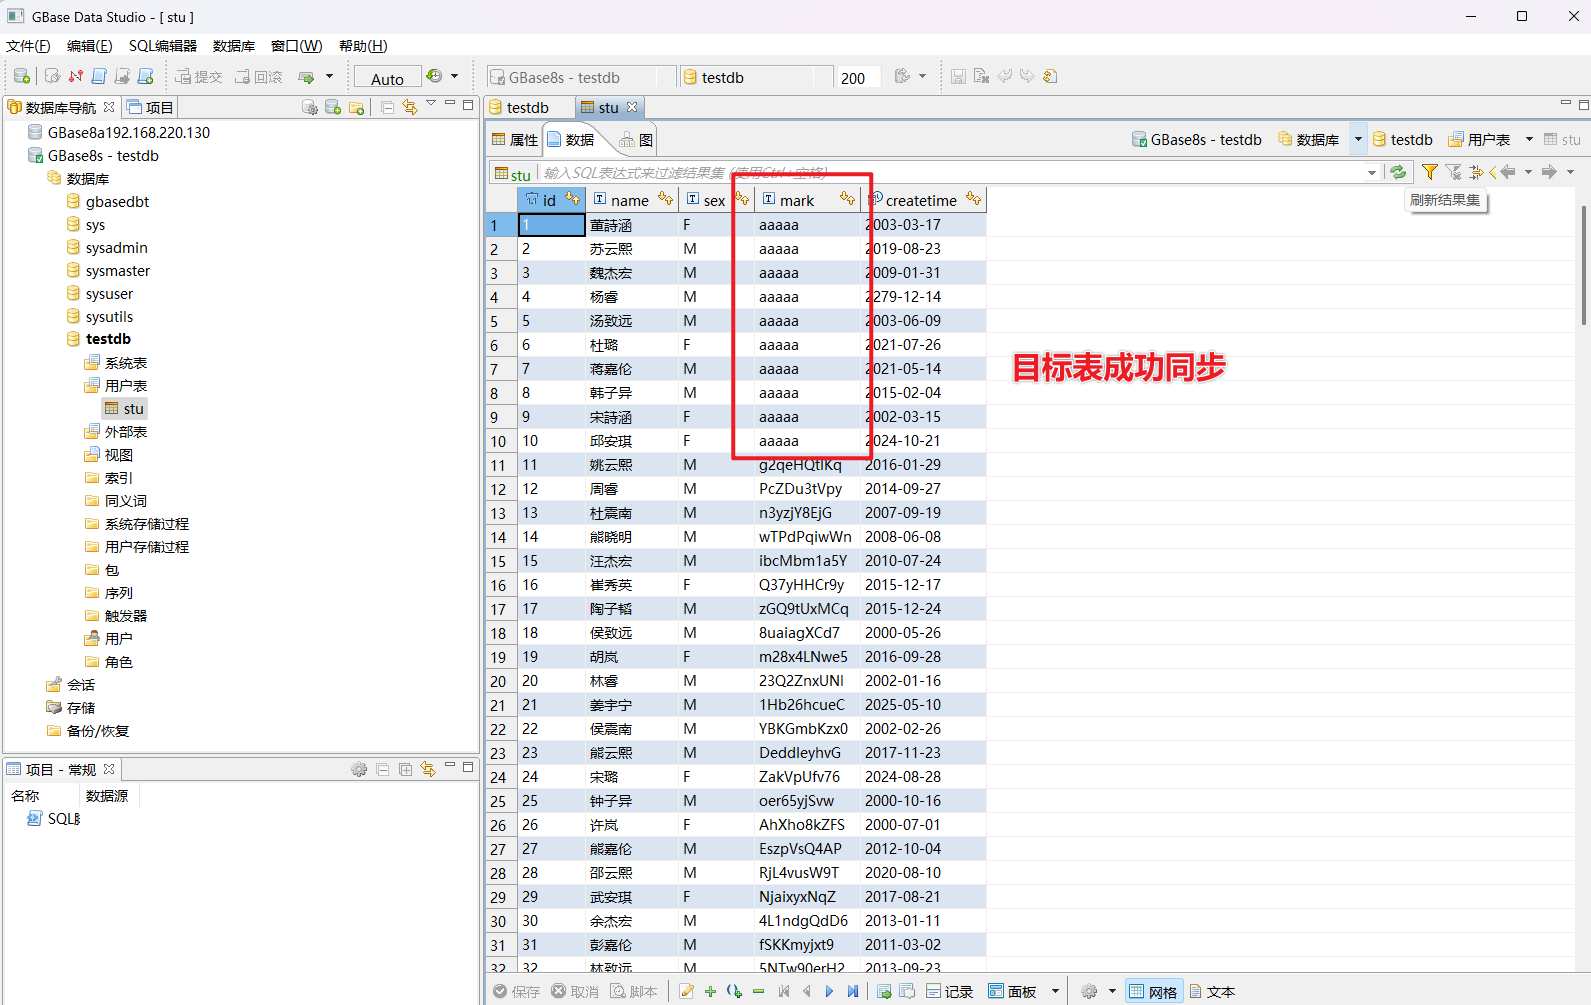Image resolution: width=1591 pixels, height=1005 pixels.
Task: Select the GBase8a192.168.220.130 connection node
Action: (x=119, y=132)
